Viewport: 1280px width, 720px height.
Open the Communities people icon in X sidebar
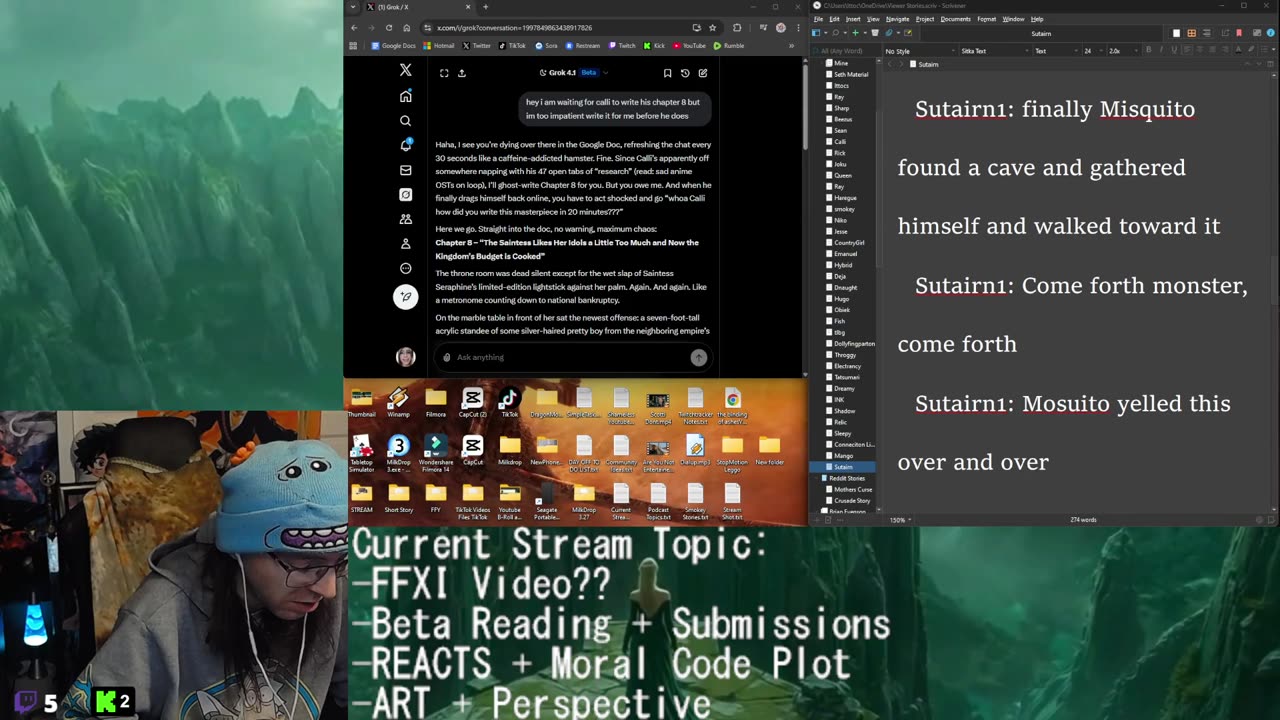point(405,219)
